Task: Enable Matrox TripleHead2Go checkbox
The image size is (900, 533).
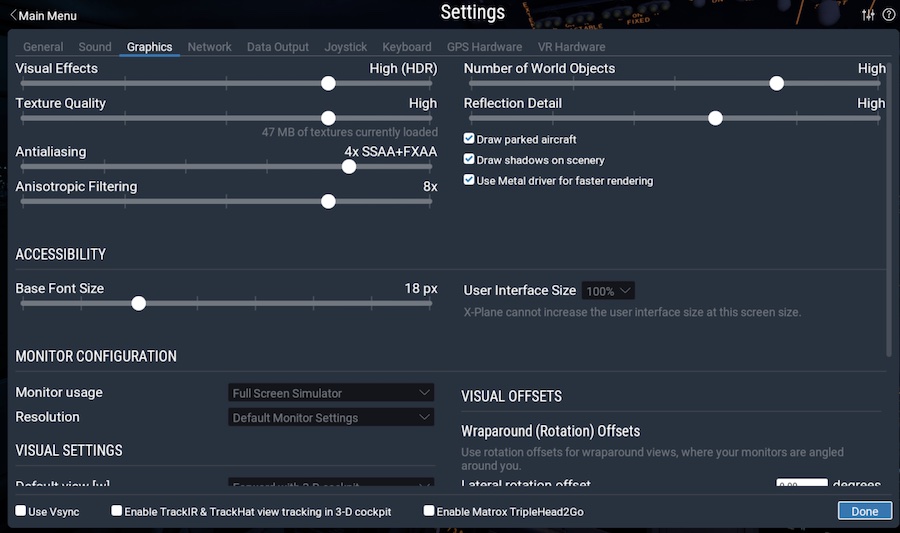Action: (x=429, y=511)
